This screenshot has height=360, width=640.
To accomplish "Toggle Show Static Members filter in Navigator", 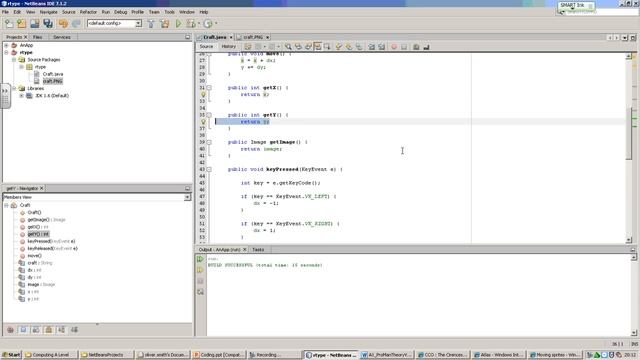I will tap(36, 330).
